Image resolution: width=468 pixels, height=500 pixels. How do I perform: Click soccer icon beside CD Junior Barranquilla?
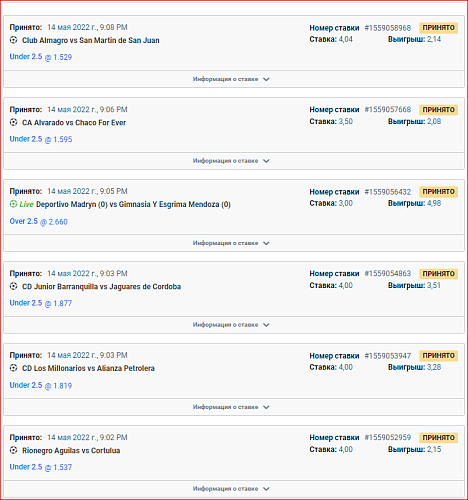click(x=13, y=286)
